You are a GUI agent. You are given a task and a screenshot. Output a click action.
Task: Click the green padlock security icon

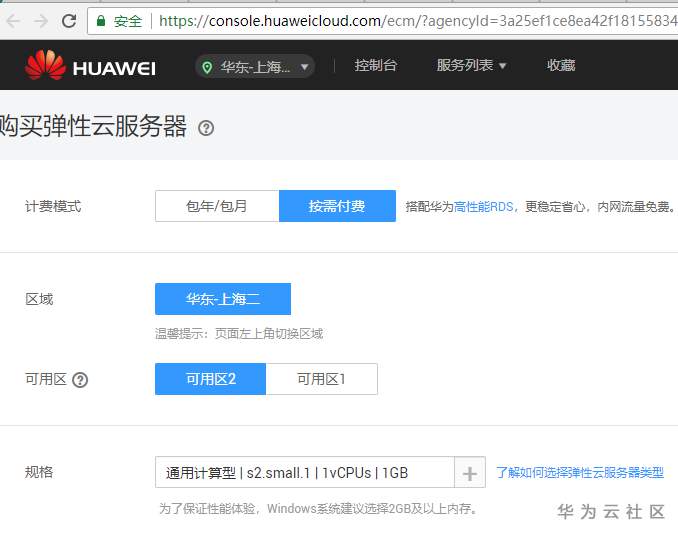tap(101, 21)
